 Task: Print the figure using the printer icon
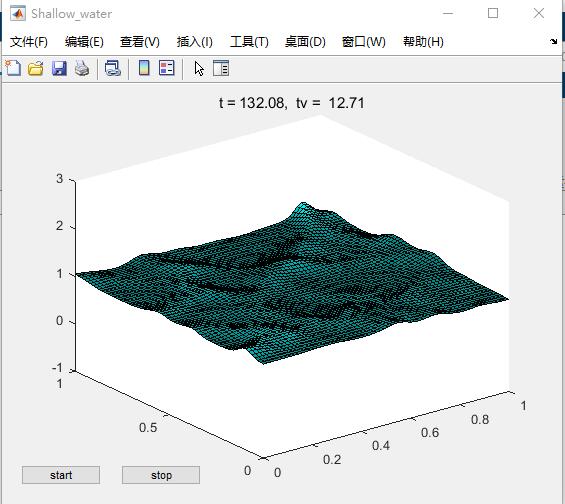pos(82,68)
